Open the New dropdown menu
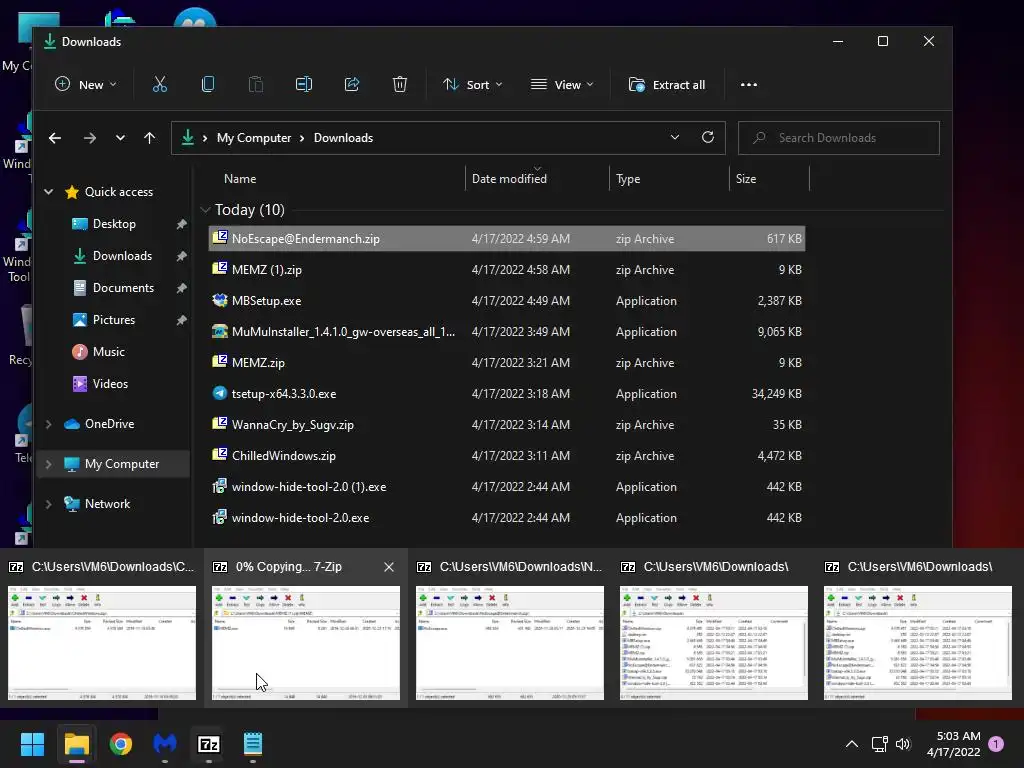The image size is (1024, 768). (86, 84)
